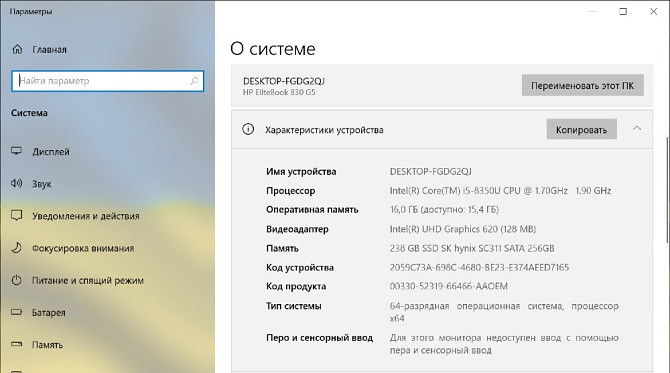
Task: Open the Дисплей settings page
Action: coord(51,152)
